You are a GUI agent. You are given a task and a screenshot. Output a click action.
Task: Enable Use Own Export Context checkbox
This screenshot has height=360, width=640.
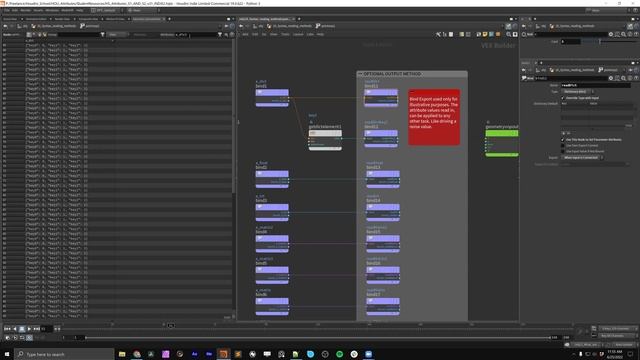pyautogui.click(x=563, y=145)
